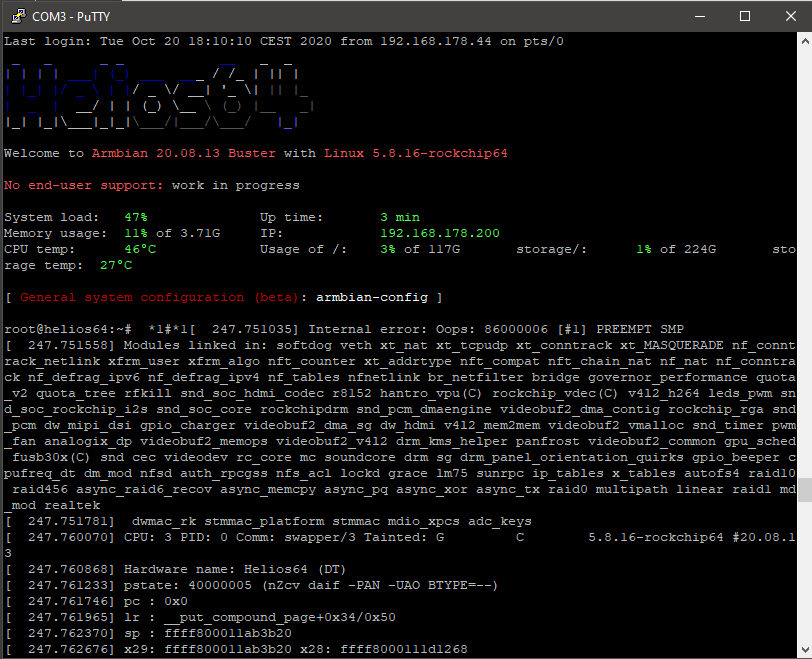Click the root disk size "117G"
The width and height of the screenshot is (812, 659).
444,250
